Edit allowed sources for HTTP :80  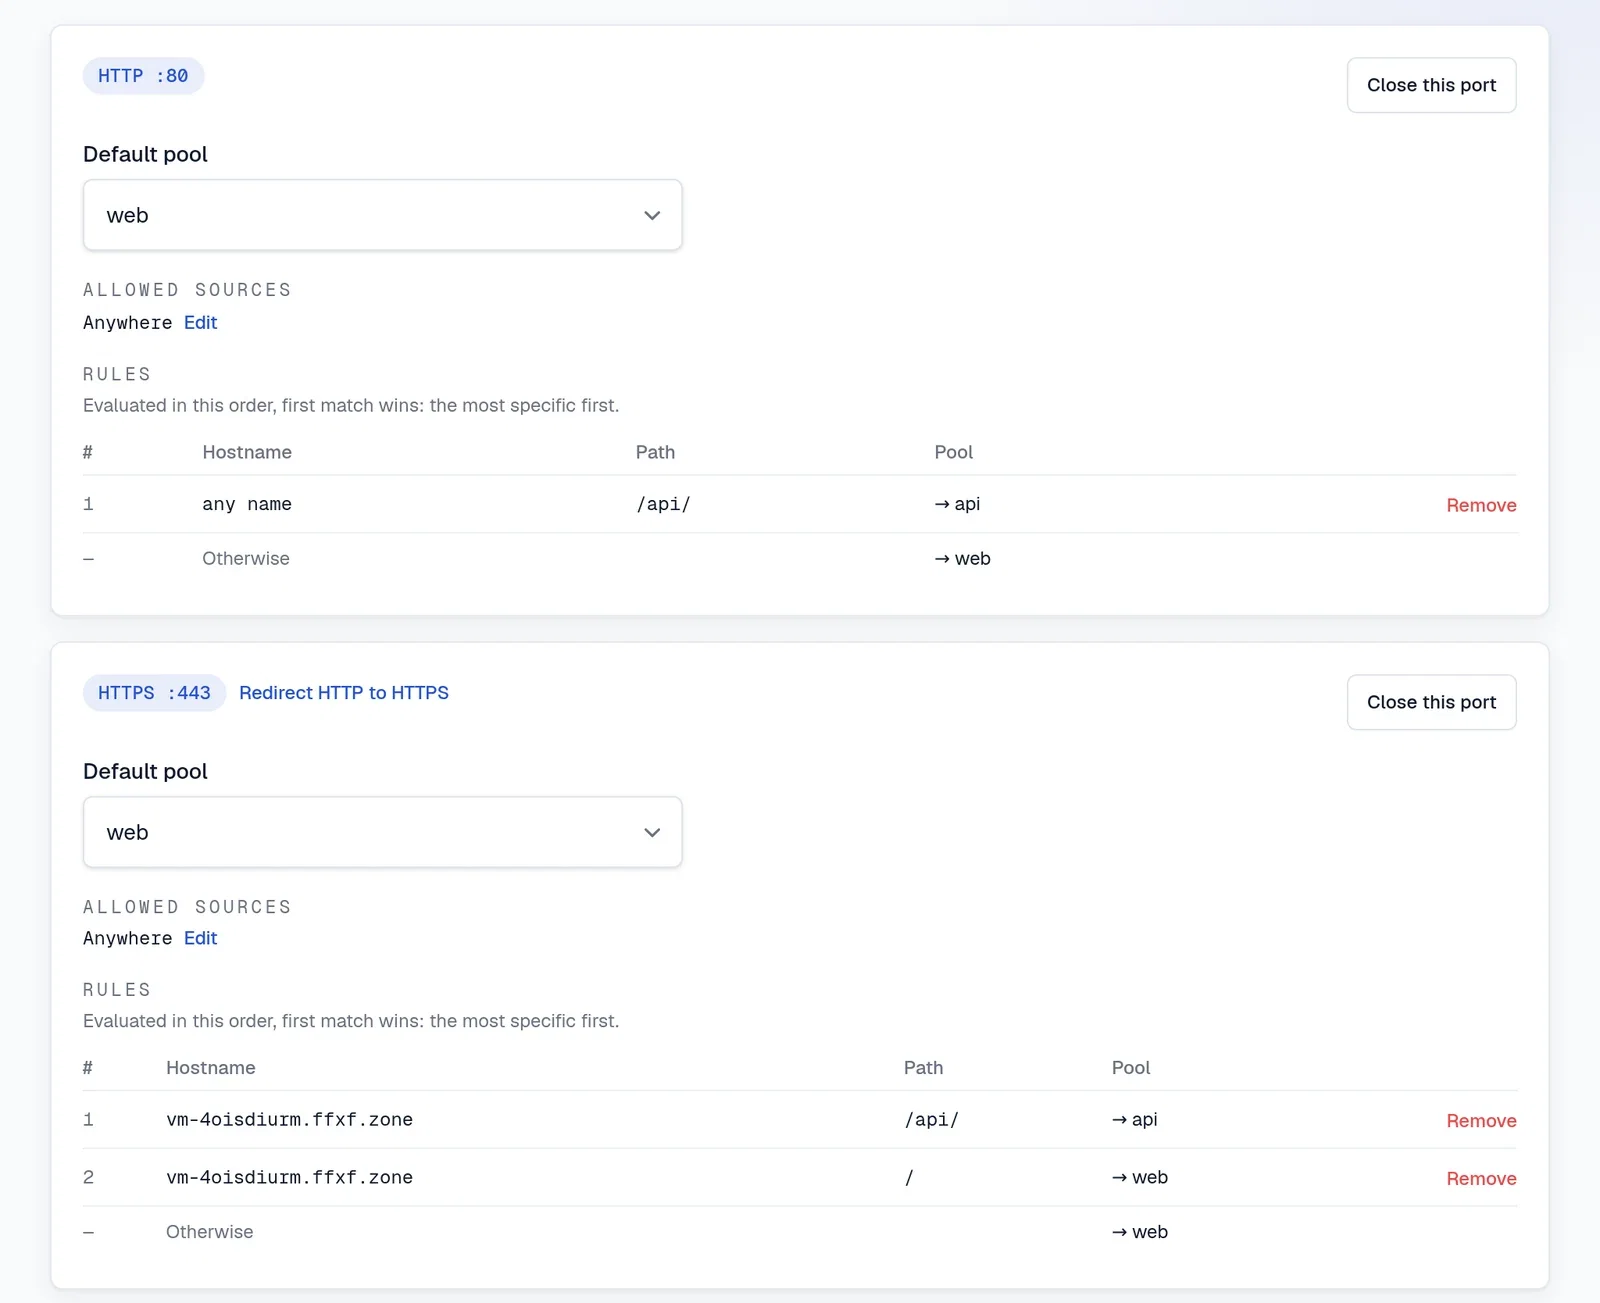tap(200, 322)
